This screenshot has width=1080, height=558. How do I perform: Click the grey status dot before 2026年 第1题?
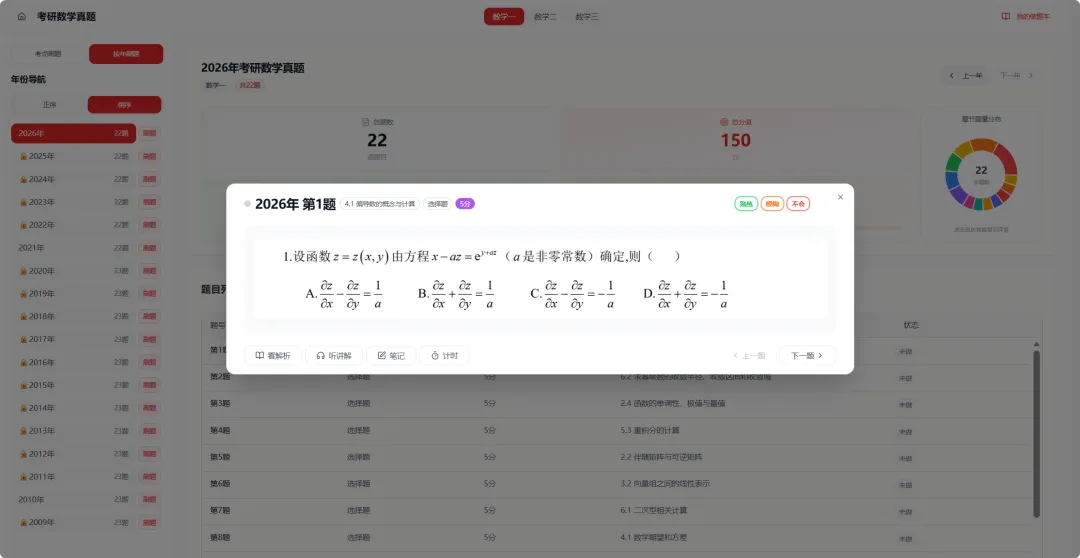pyautogui.click(x=247, y=204)
